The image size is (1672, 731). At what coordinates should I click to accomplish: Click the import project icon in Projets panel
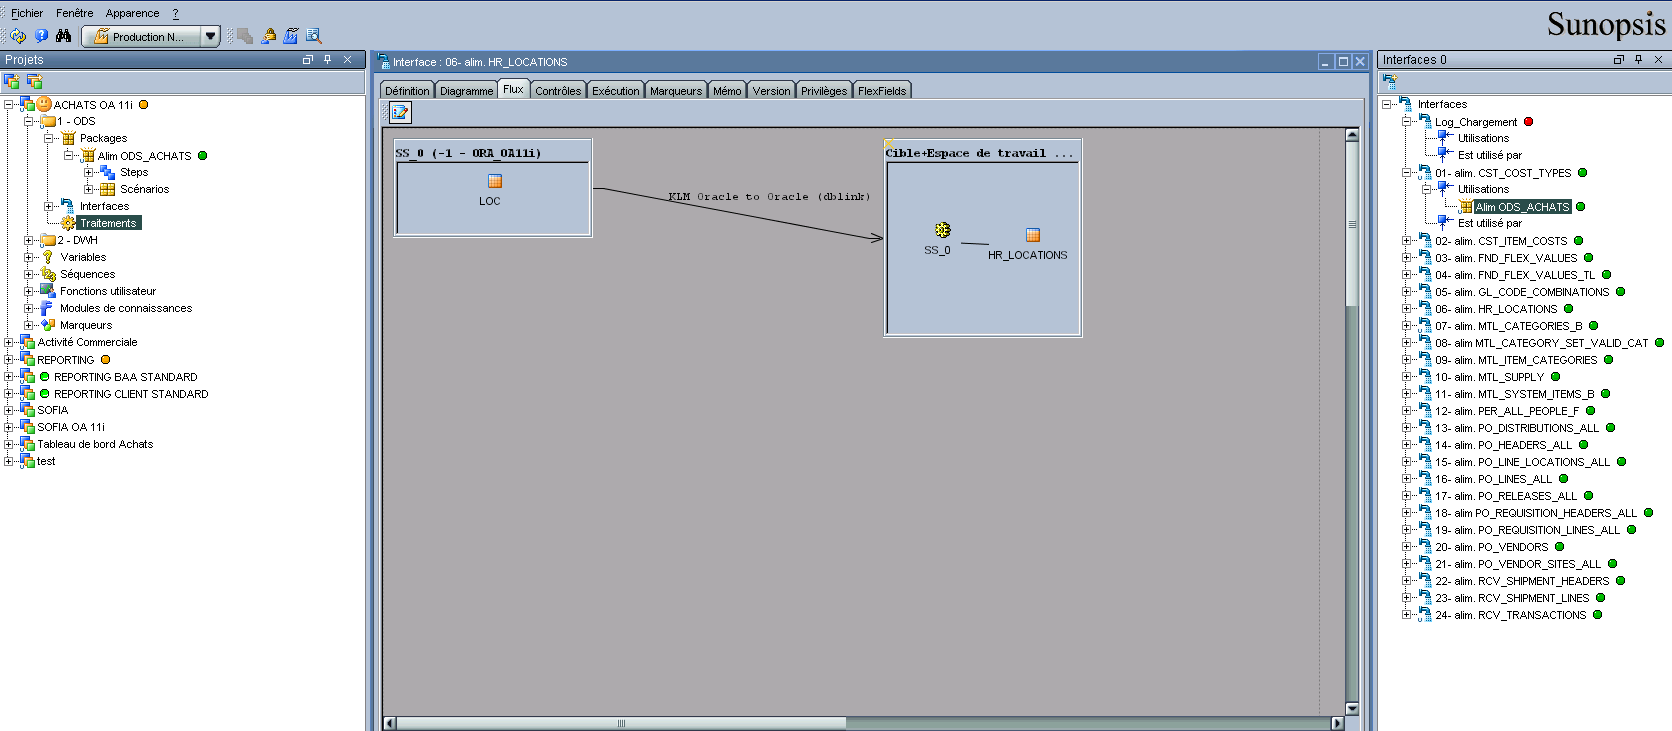coord(34,81)
